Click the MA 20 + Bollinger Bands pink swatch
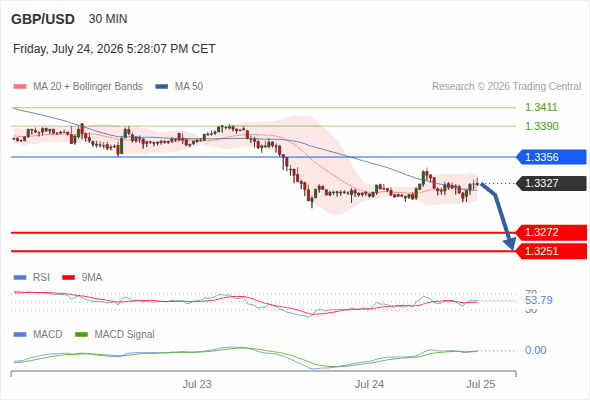The height and width of the screenshot is (400, 590). tap(20, 87)
